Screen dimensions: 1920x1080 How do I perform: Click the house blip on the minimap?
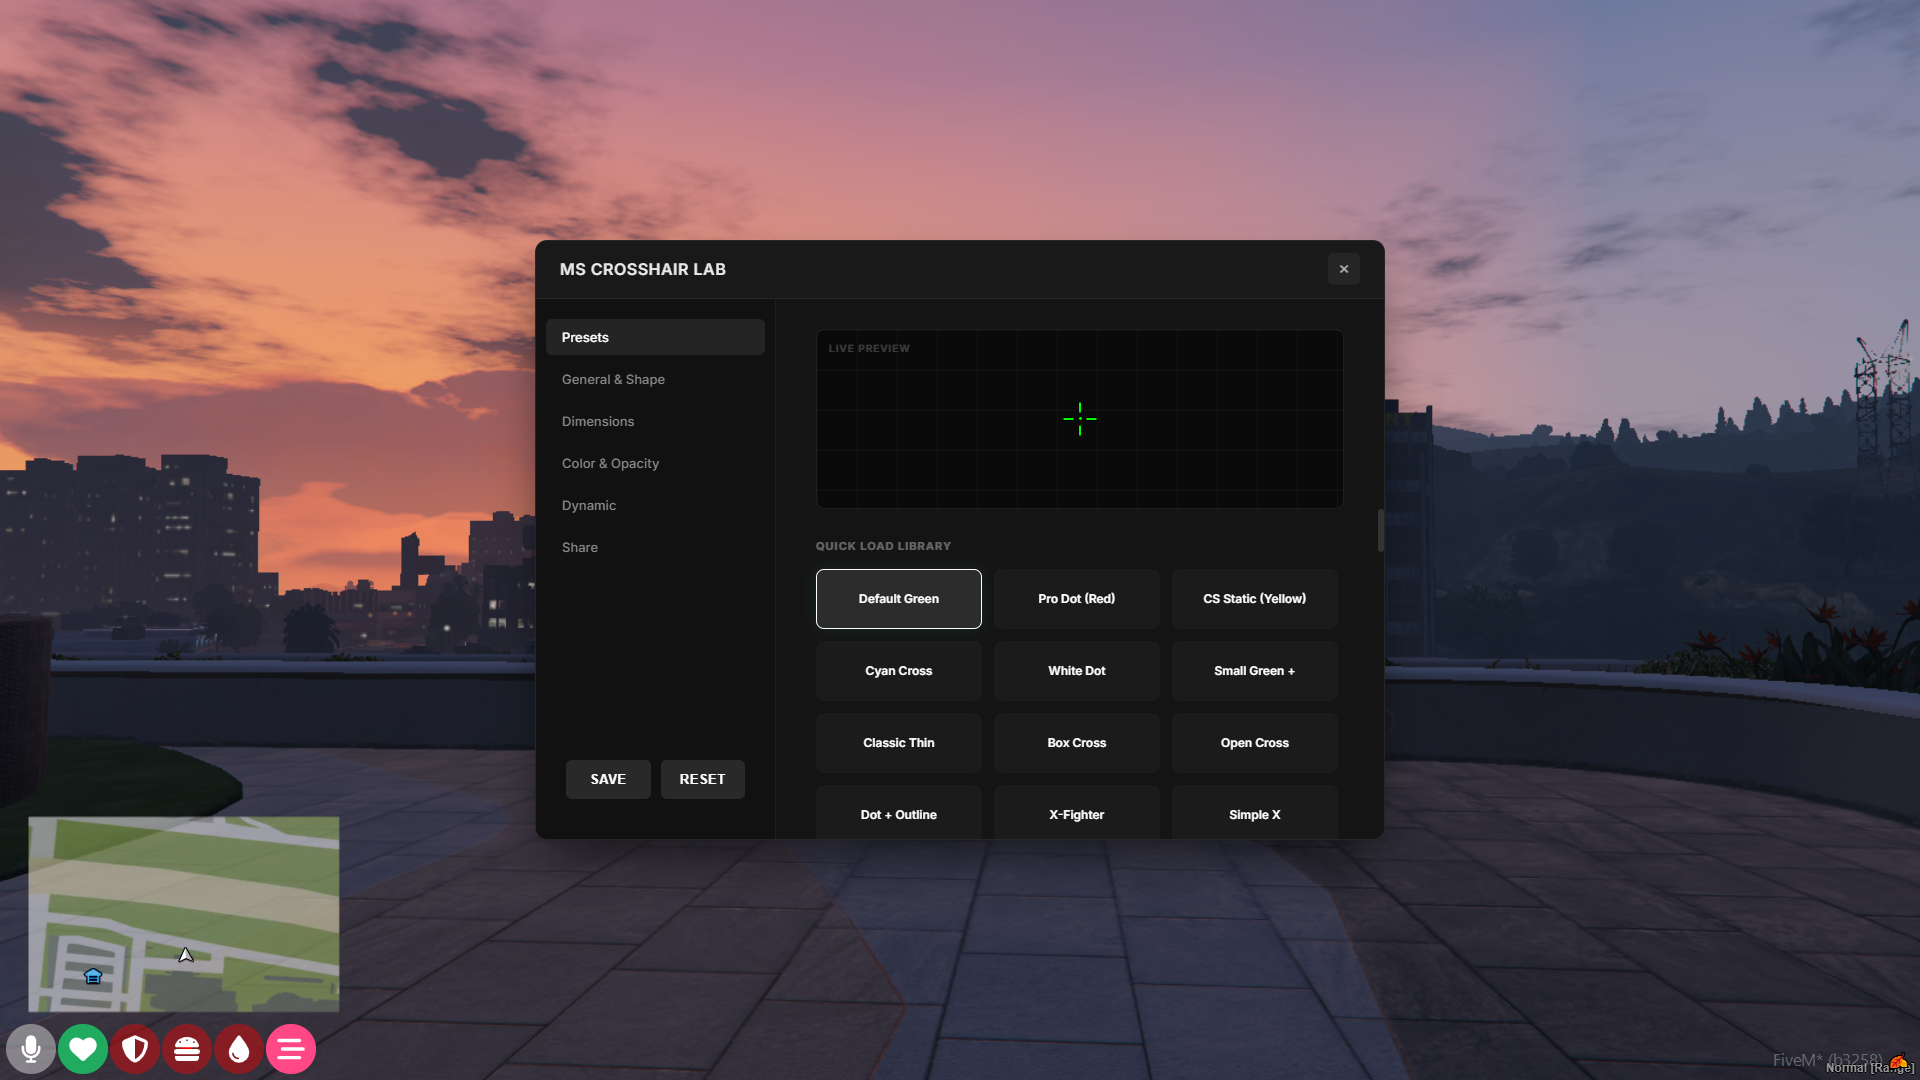93,977
